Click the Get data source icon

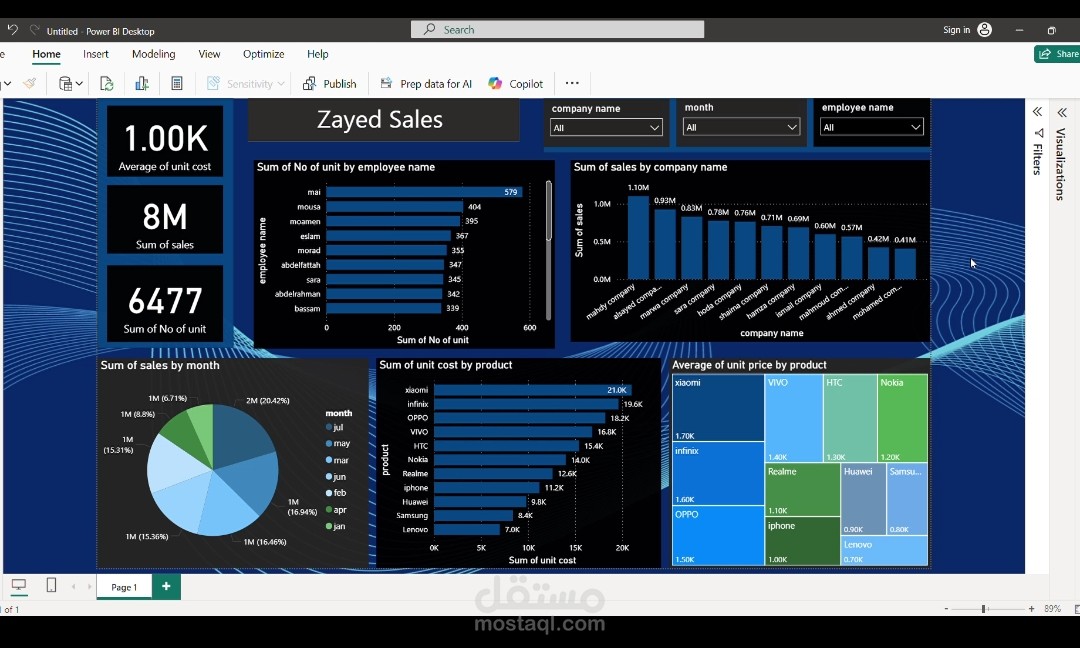pyautogui.click(x=65, y=83)
